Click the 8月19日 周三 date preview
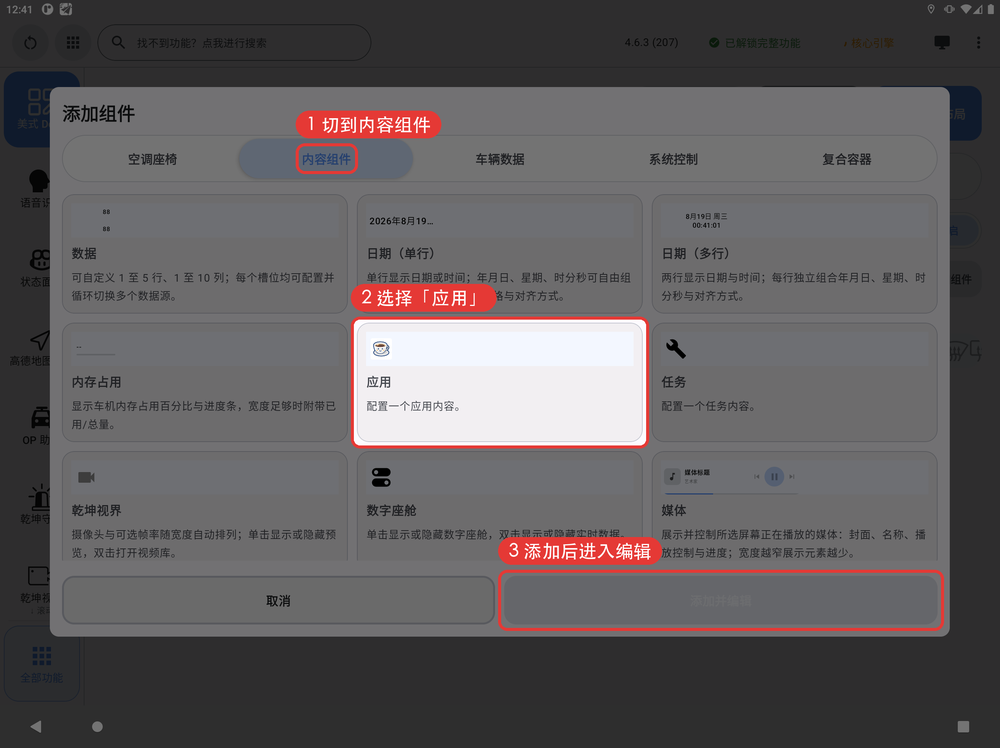1000x748 pixels. (x=706, y=221)
